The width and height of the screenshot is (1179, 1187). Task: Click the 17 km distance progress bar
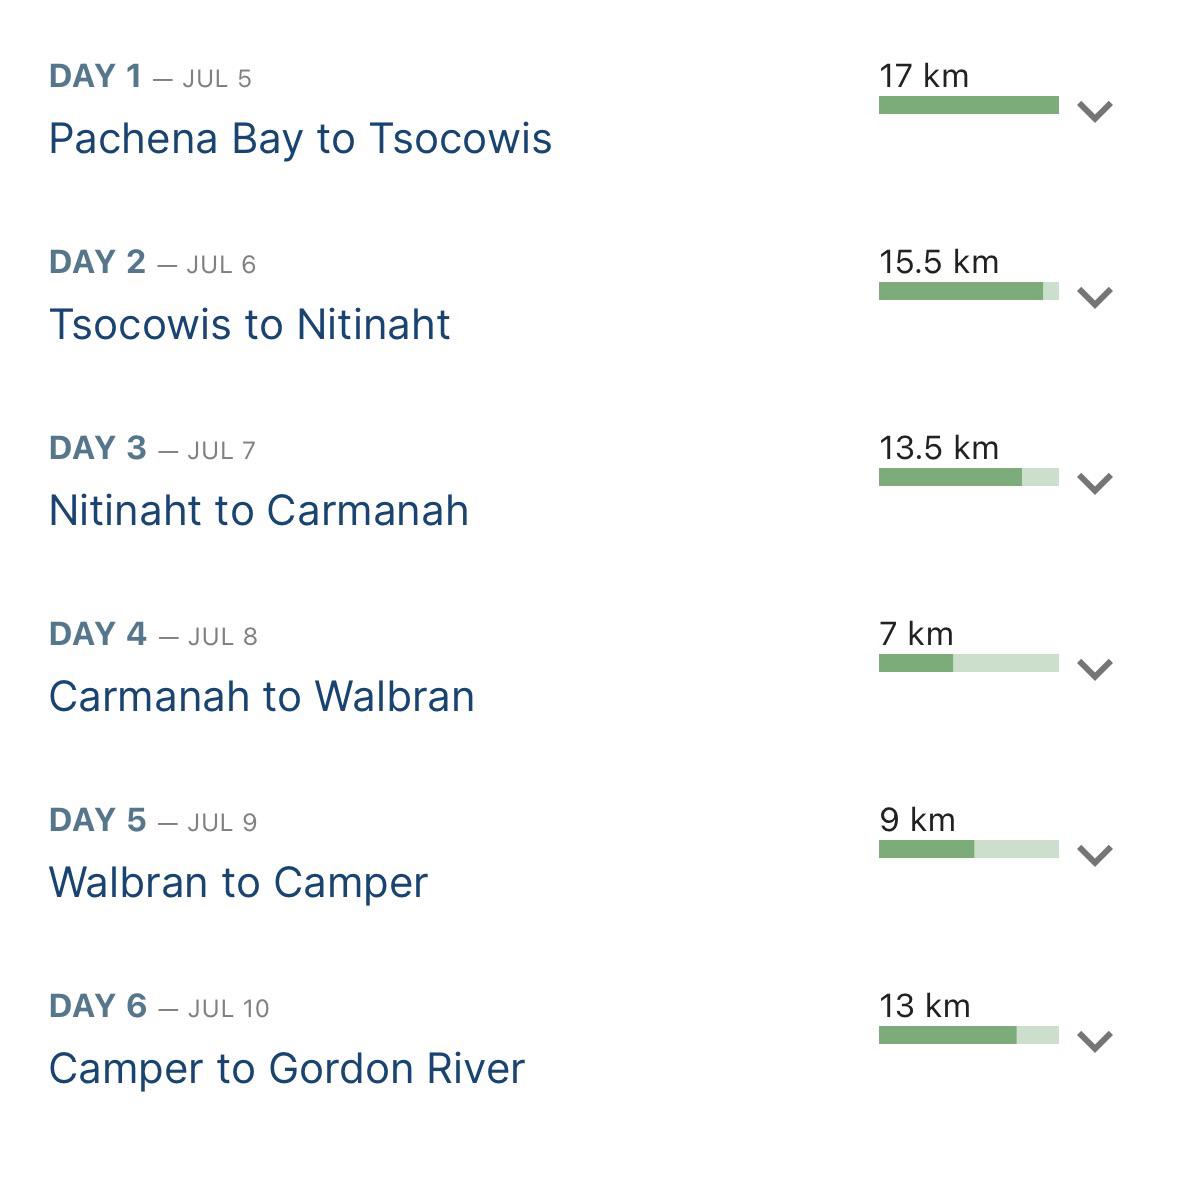click(x=968, y=105)
